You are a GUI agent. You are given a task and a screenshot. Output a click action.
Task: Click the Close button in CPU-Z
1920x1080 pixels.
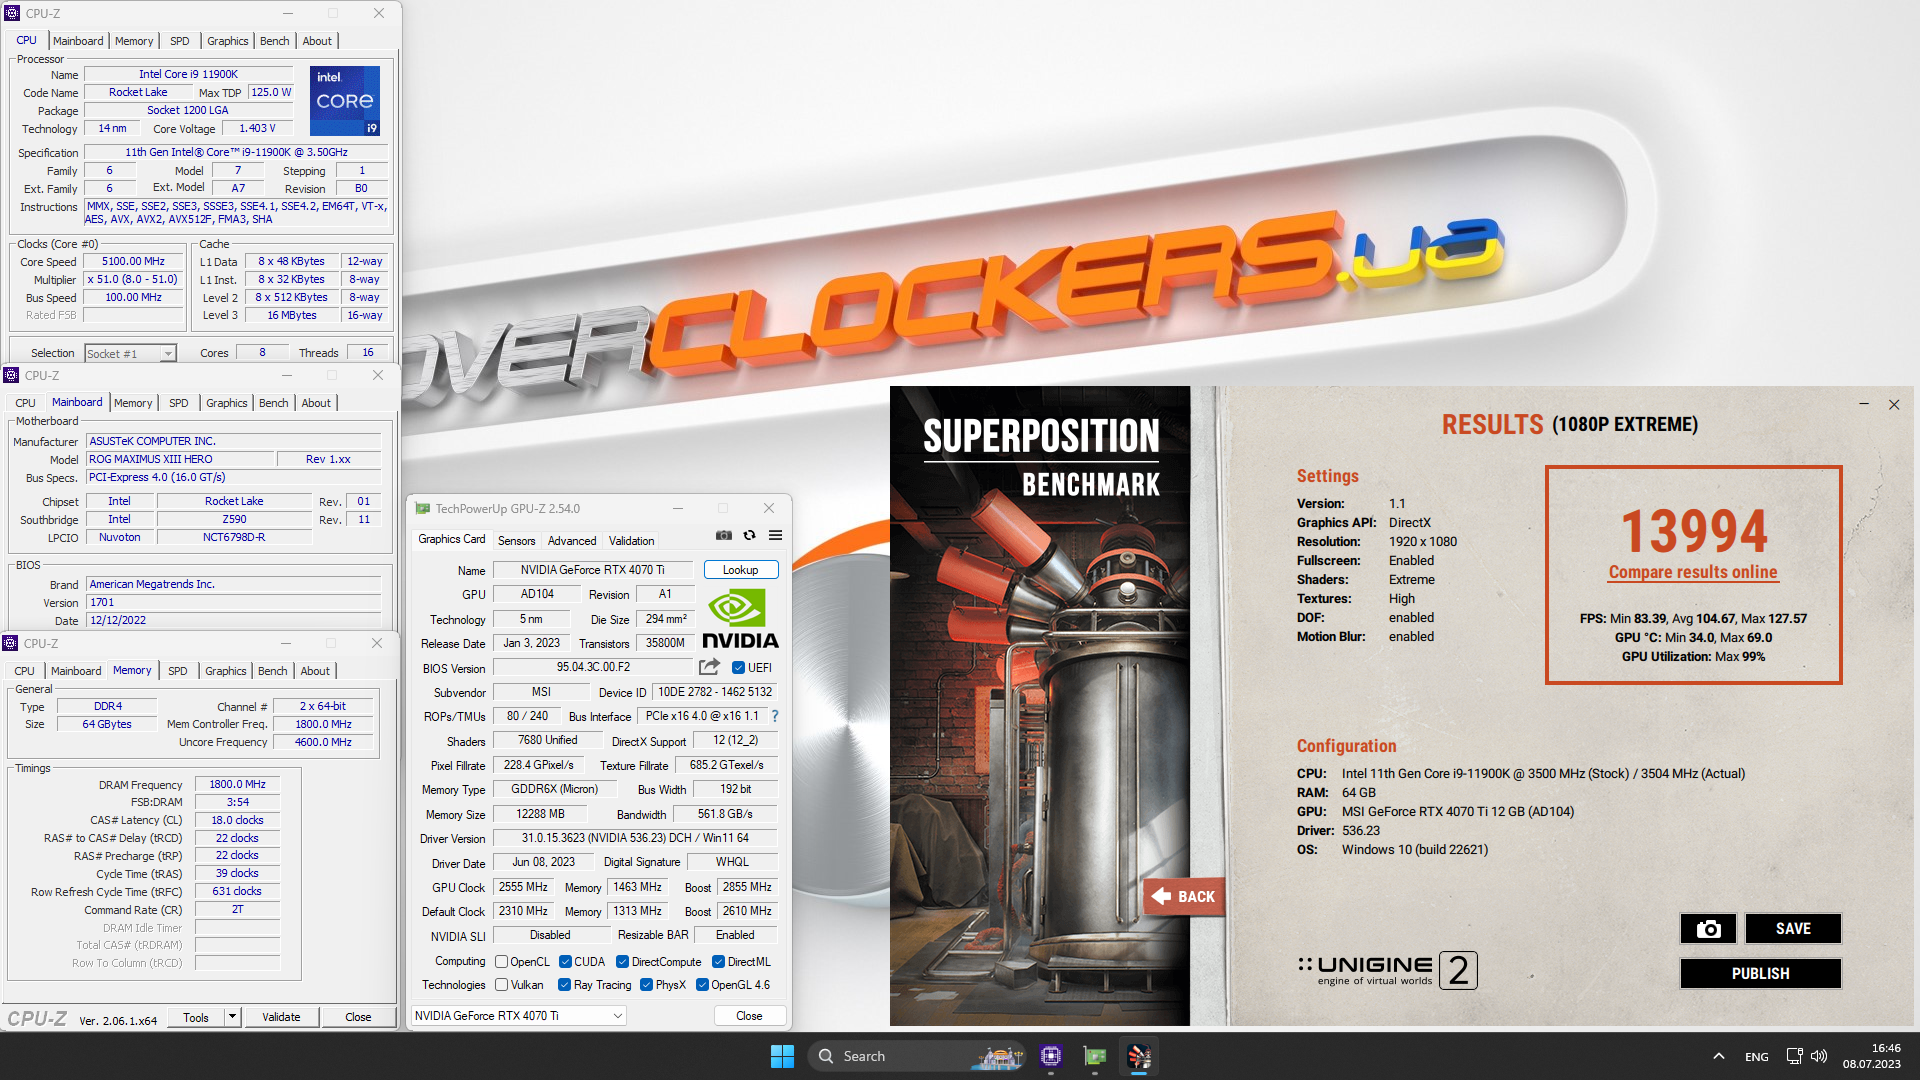coord(358,1017)
